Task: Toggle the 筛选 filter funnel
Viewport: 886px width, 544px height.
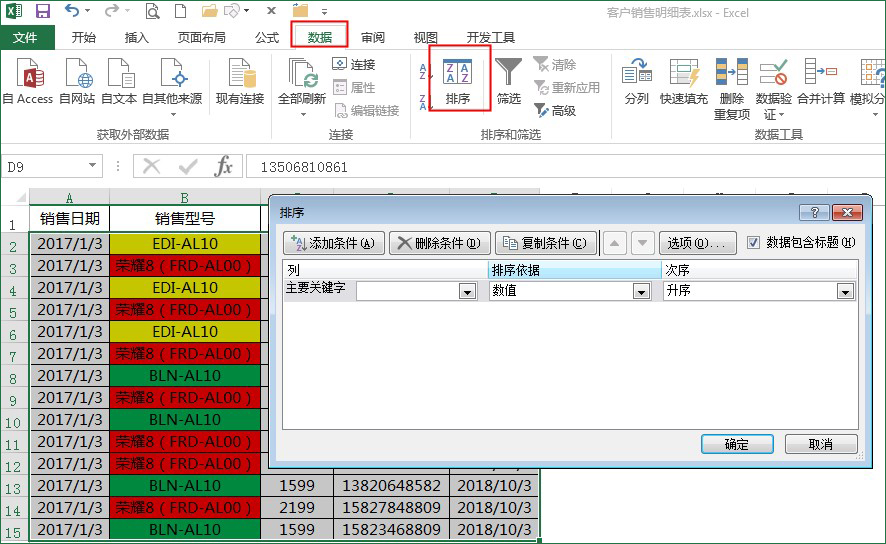Action: click(509, 81)
